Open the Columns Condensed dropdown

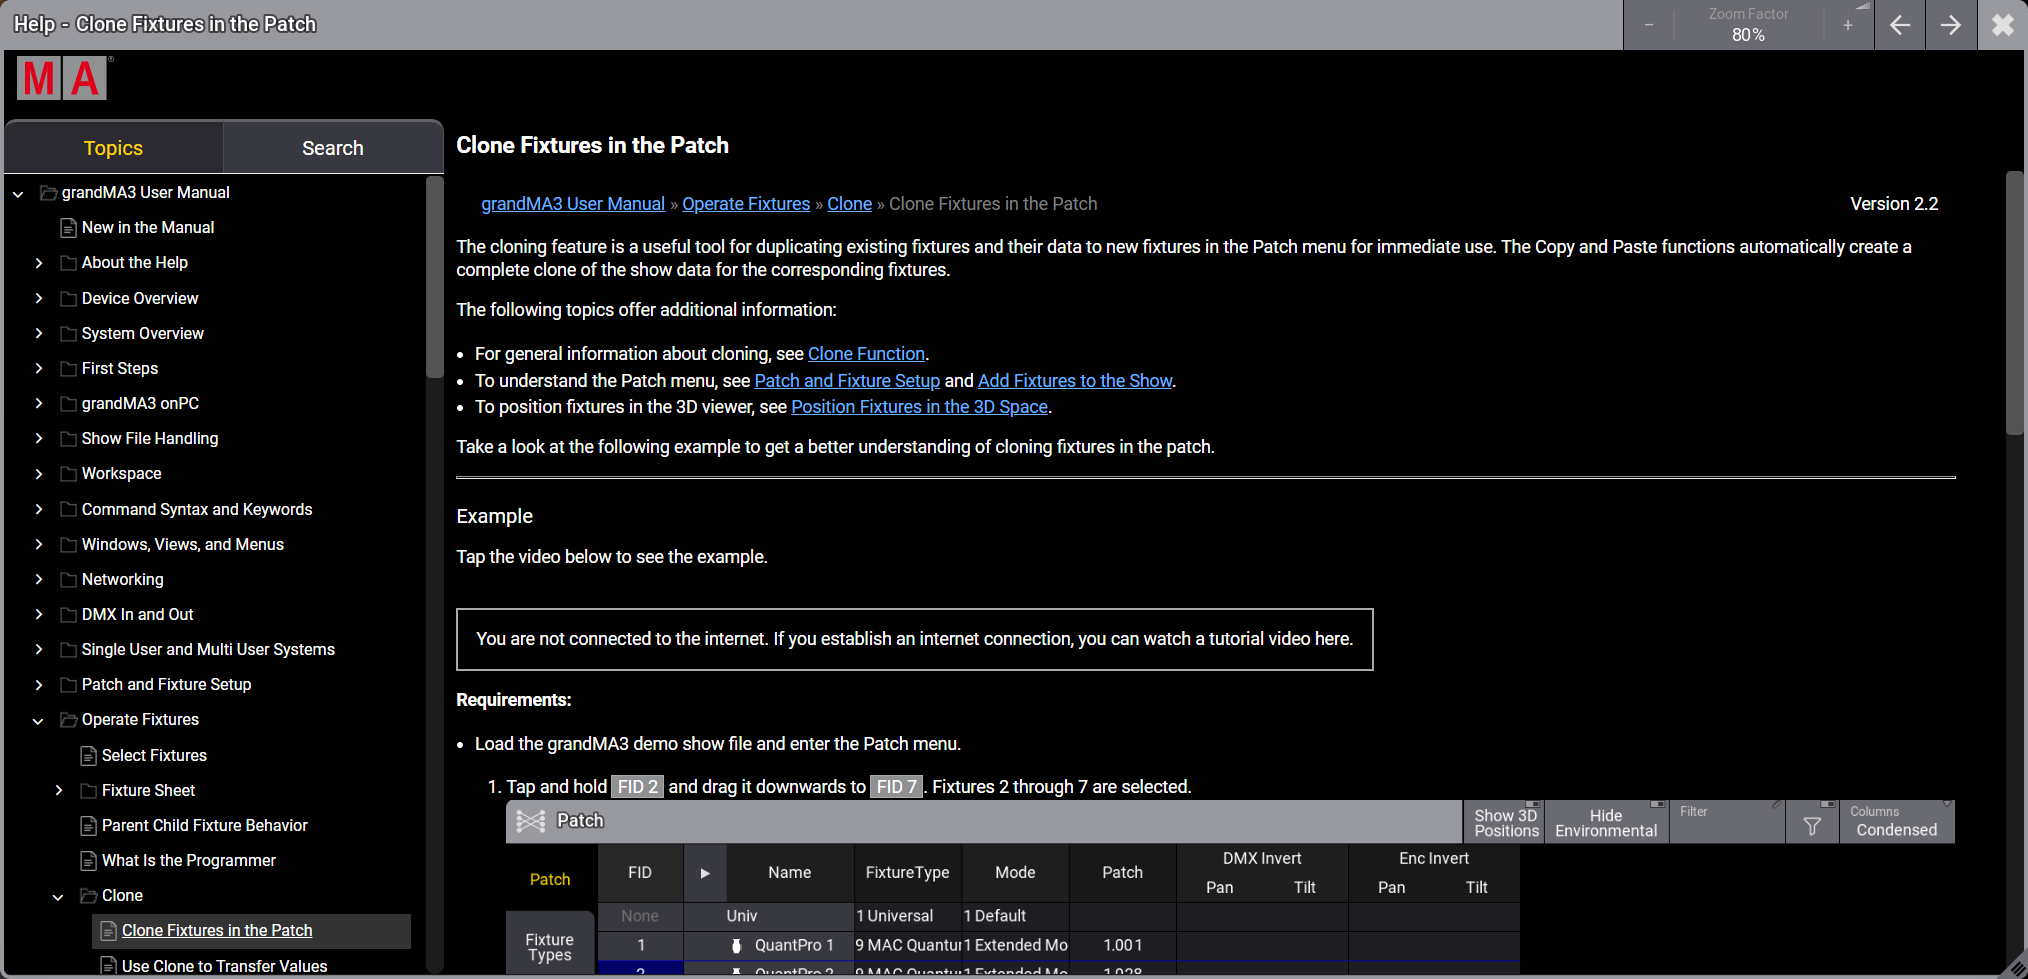click(1895, 821)
